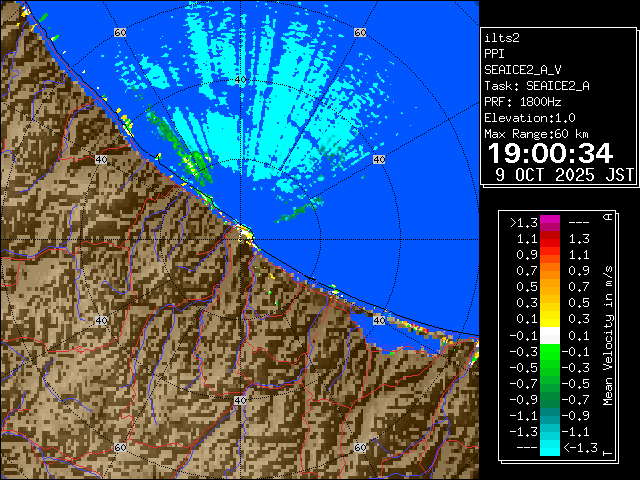Click the Task: SEAICE2_A line
Viewport: 640px width, 480px height.
(x=536, y=86)
